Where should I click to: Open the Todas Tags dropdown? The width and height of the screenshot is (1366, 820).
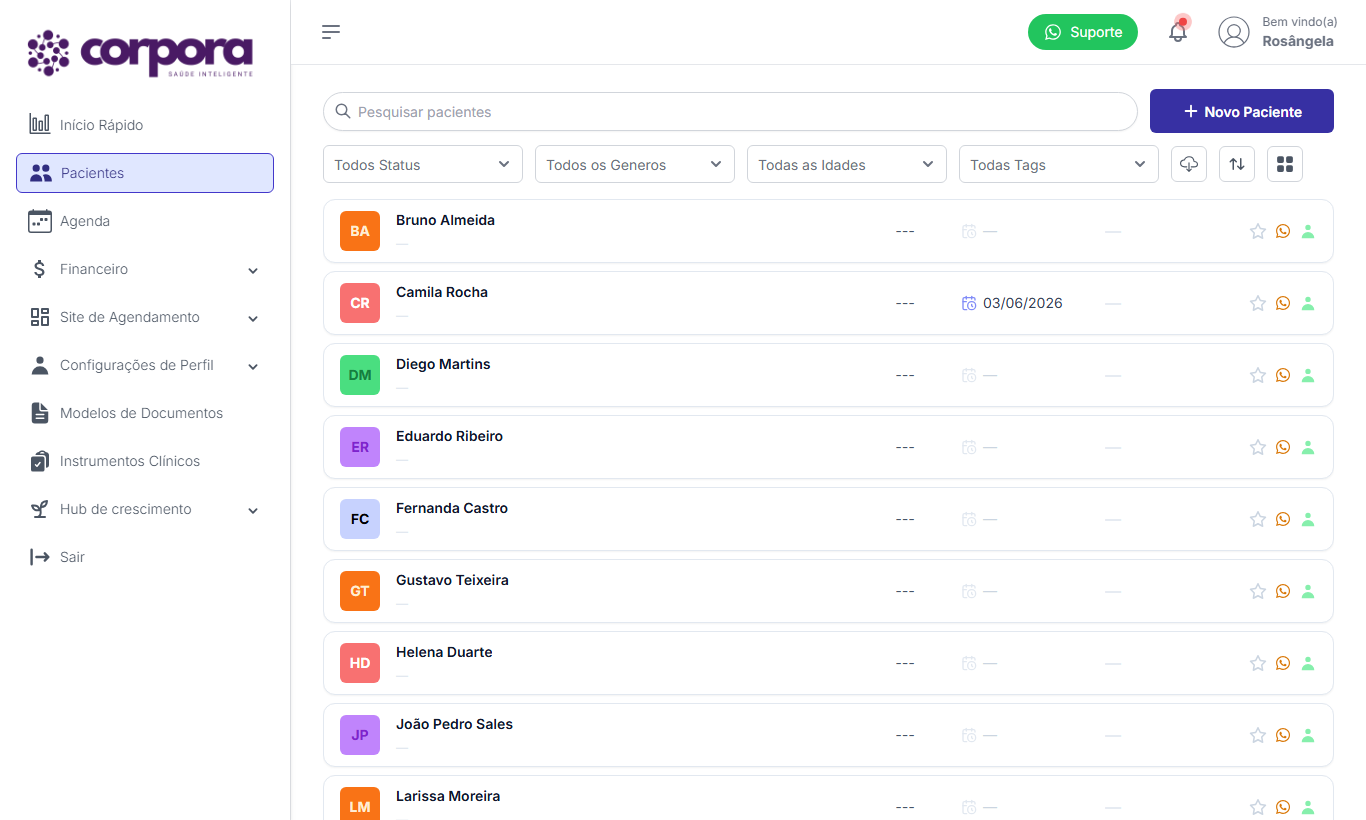click(1059, 164)
